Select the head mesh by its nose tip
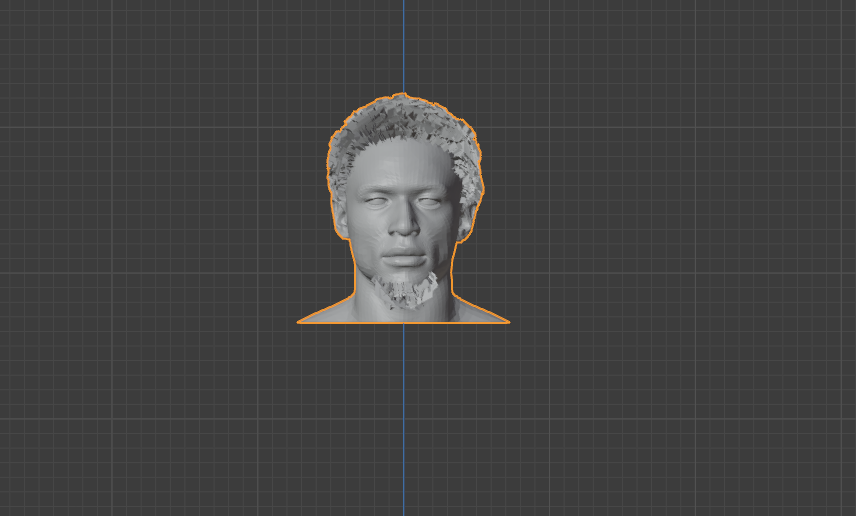Viewport: 856px width, 516px height. click(x=405, y=229)
